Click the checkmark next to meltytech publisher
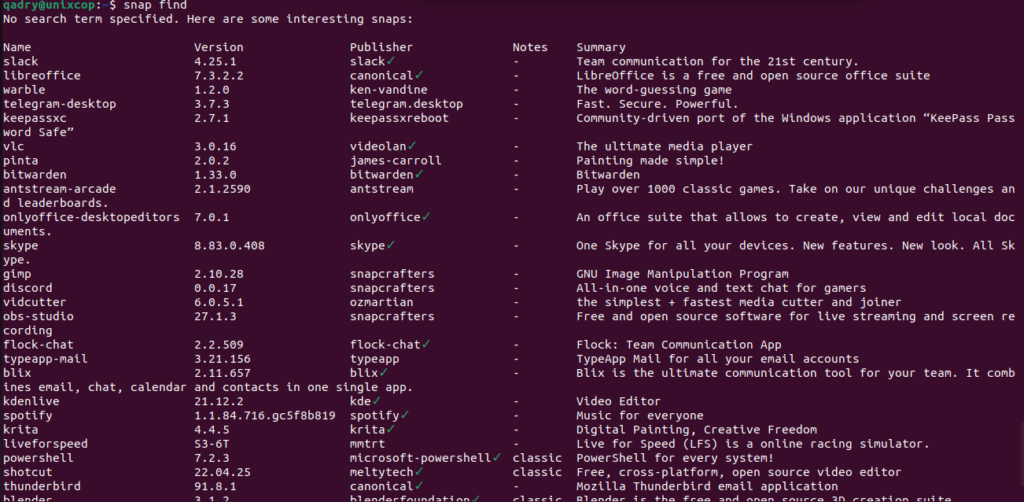 419,471
